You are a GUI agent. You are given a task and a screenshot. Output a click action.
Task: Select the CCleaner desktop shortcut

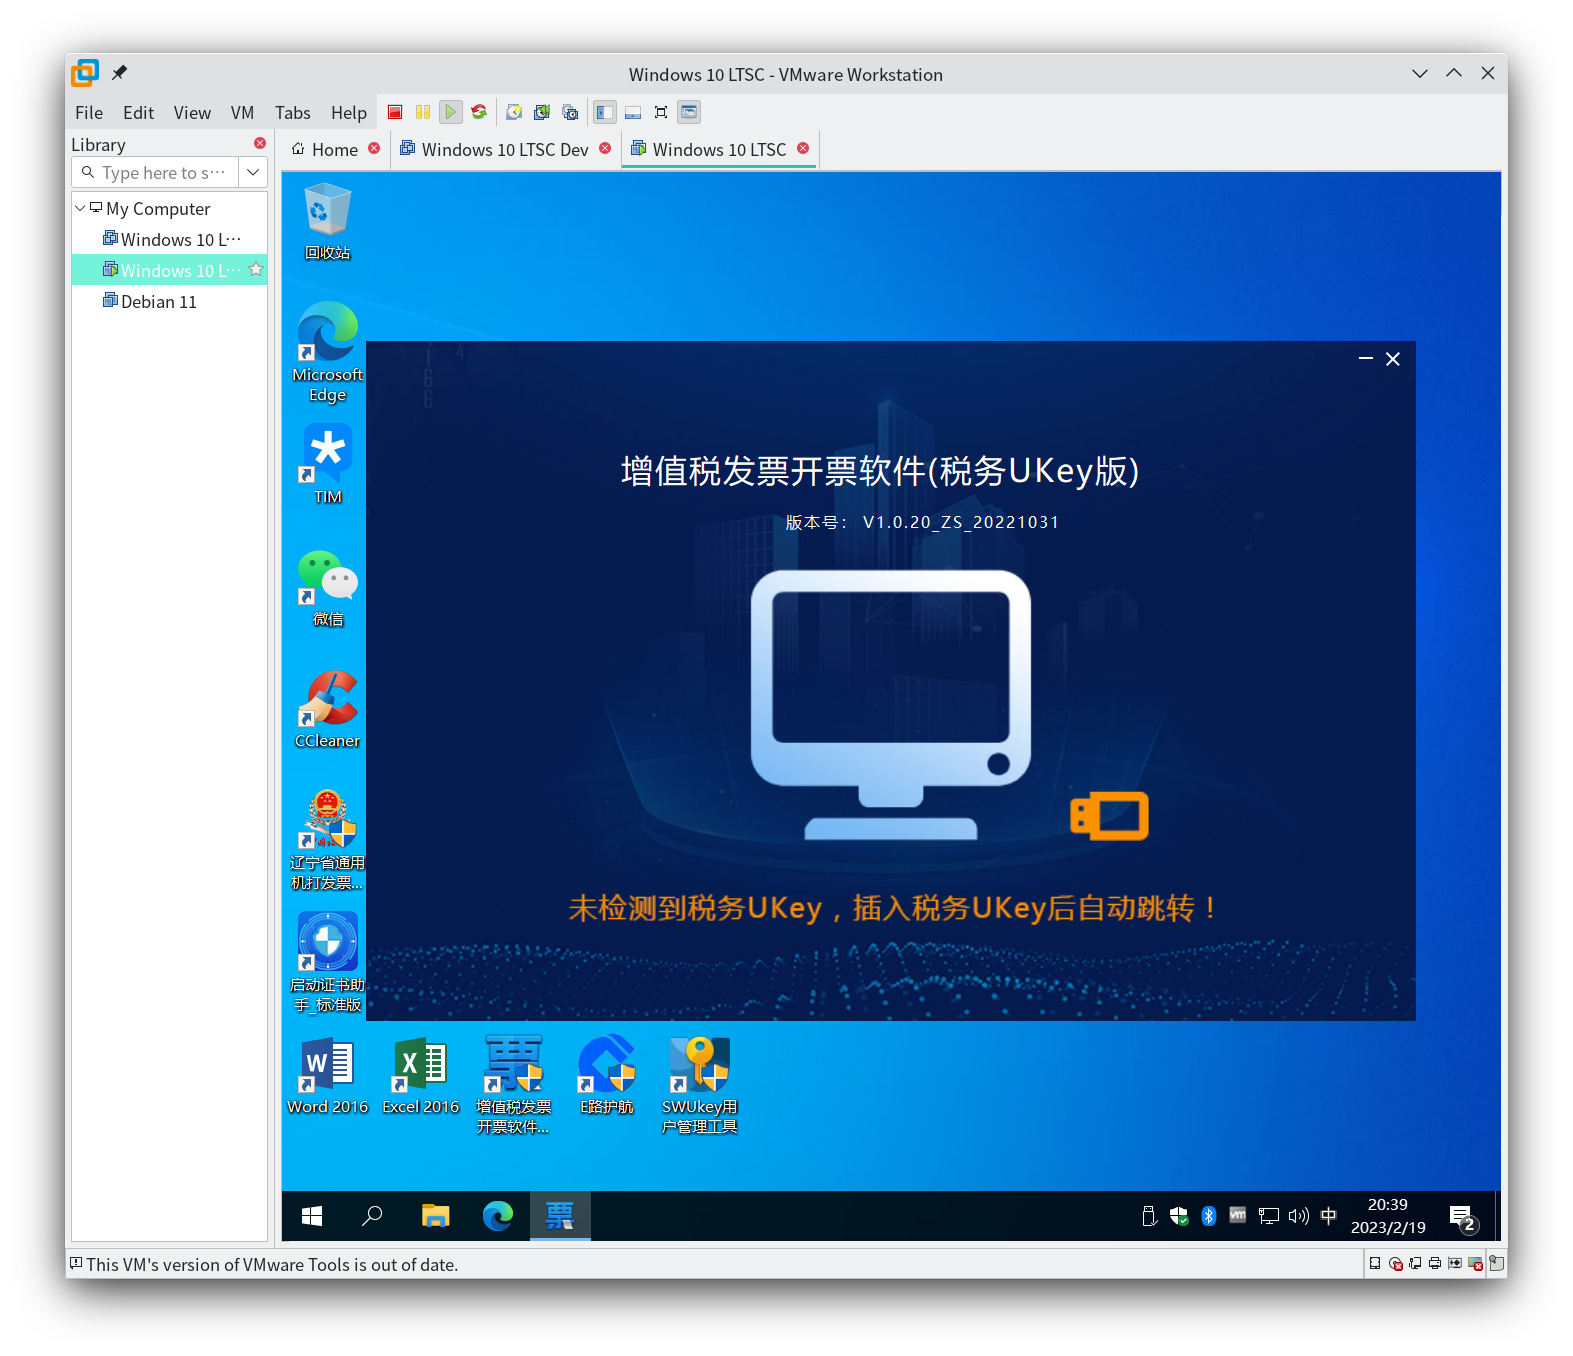pos(328,709)
